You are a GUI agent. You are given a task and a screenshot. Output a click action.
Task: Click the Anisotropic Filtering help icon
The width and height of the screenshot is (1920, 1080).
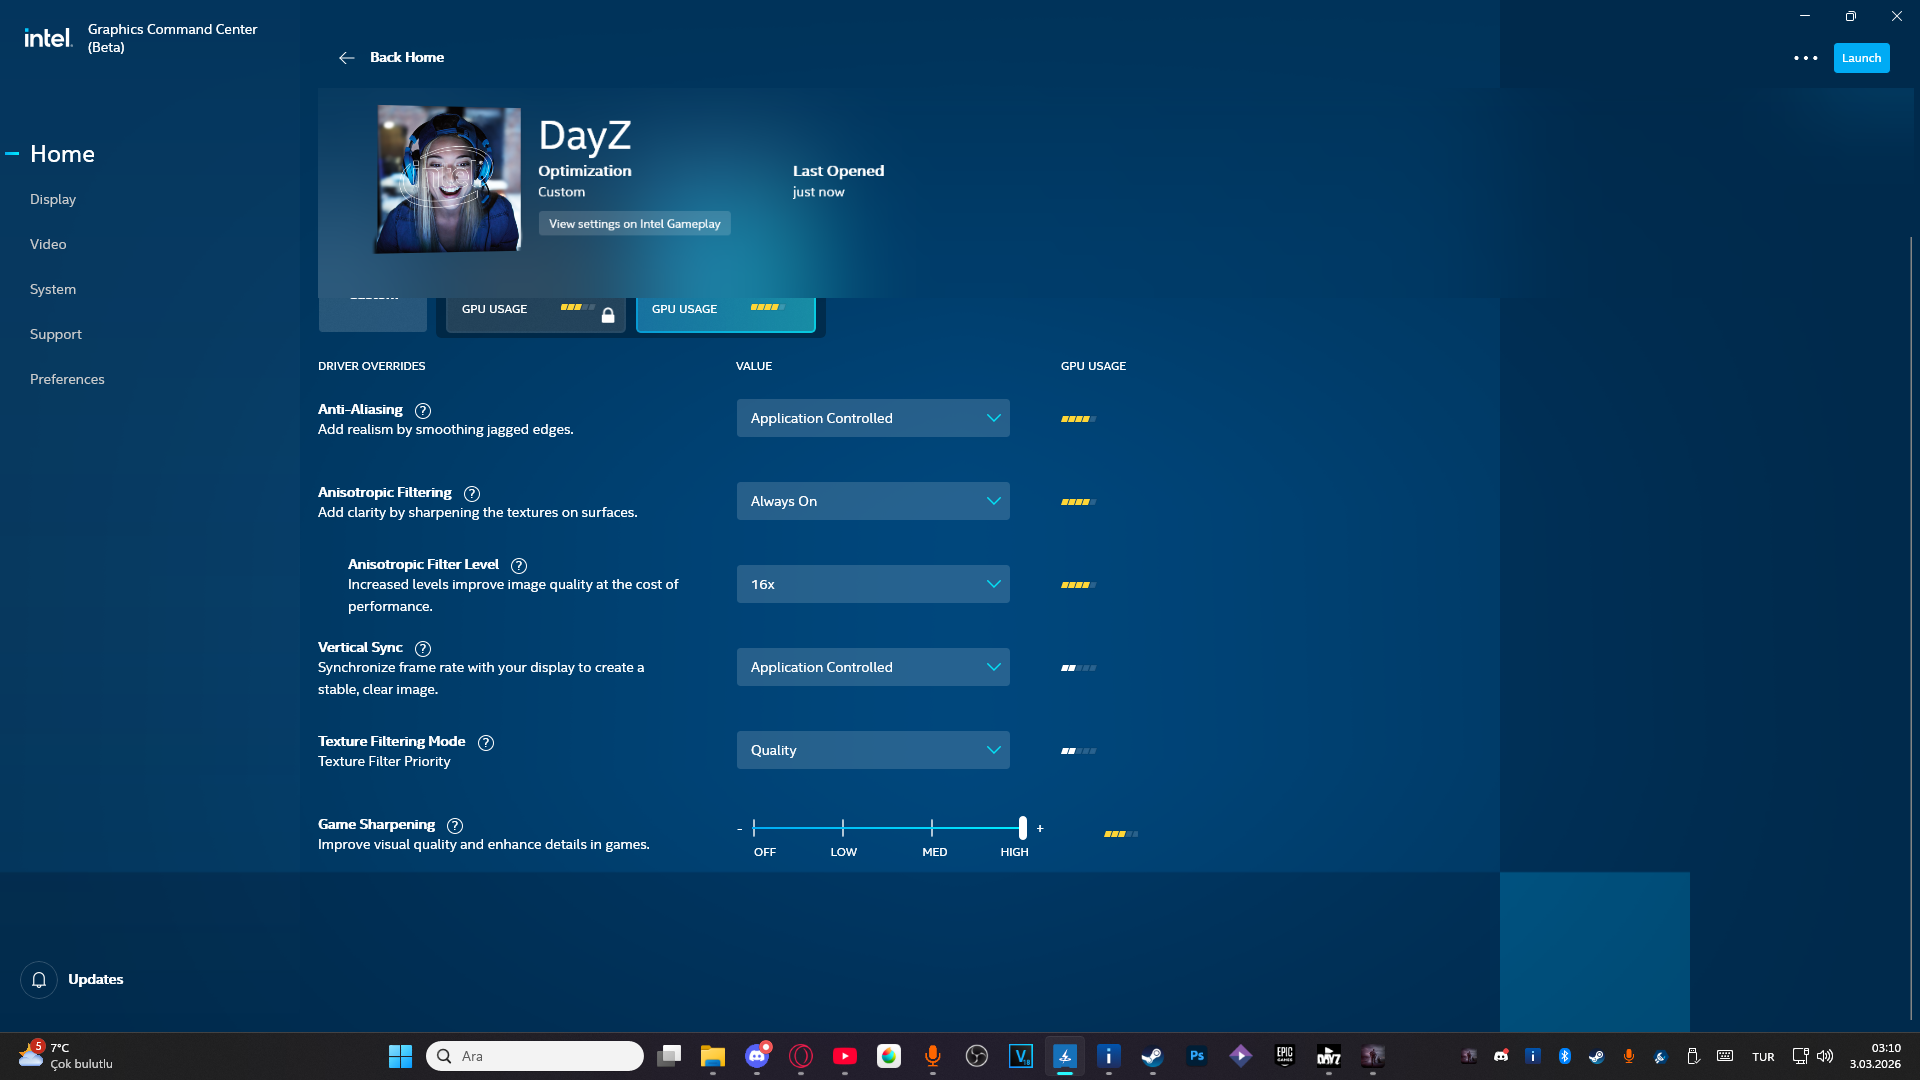pyautogui.click(x=472, y=494)
